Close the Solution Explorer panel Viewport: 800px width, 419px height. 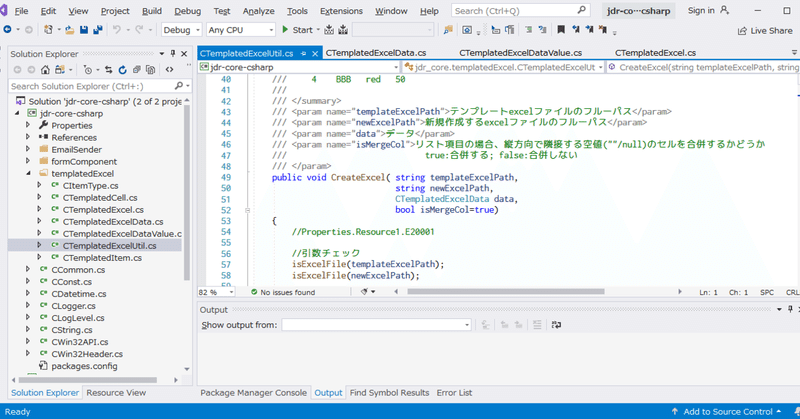(x=184, y=53)
